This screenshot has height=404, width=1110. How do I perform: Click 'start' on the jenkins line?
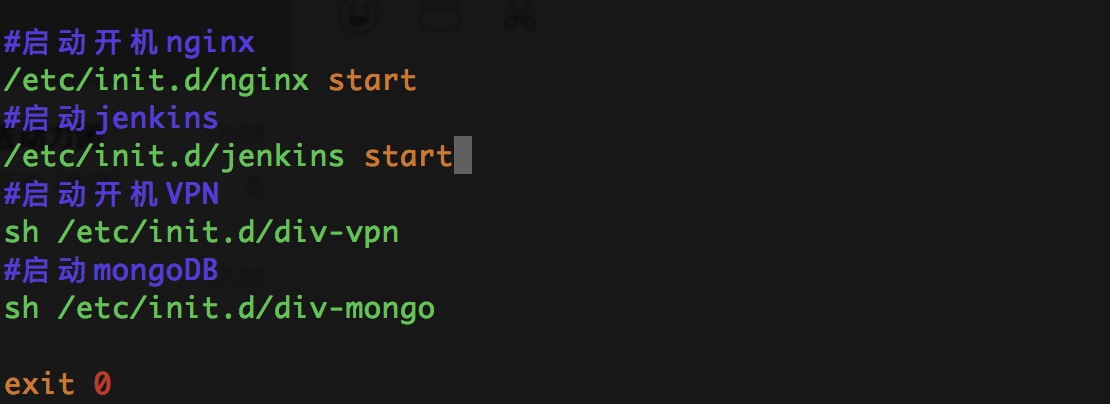click(x=408, y=156)
